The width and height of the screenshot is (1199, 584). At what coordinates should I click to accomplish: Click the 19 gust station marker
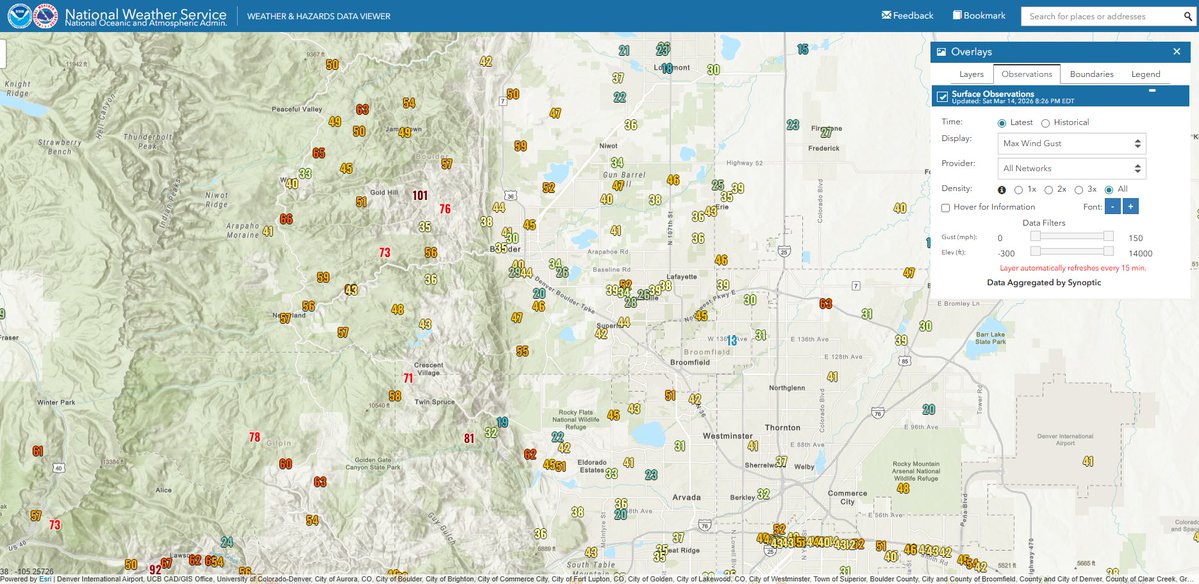[x=502, y=422]
